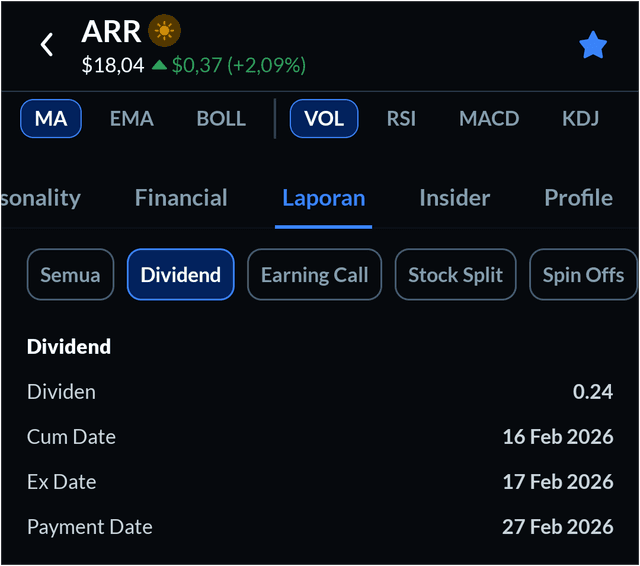Image resolution: width=640 pixels, height=566 pixels.
Task: Filter reports by Semua
Action: click(x=70, y=275)
